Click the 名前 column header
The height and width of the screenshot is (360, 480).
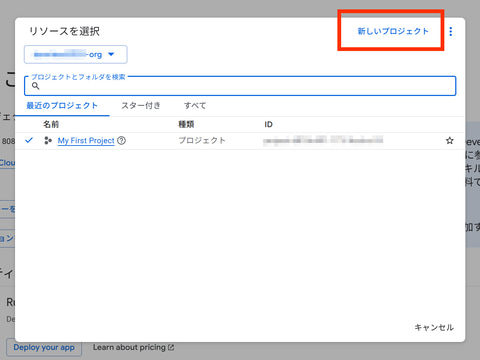click(51, 124)
